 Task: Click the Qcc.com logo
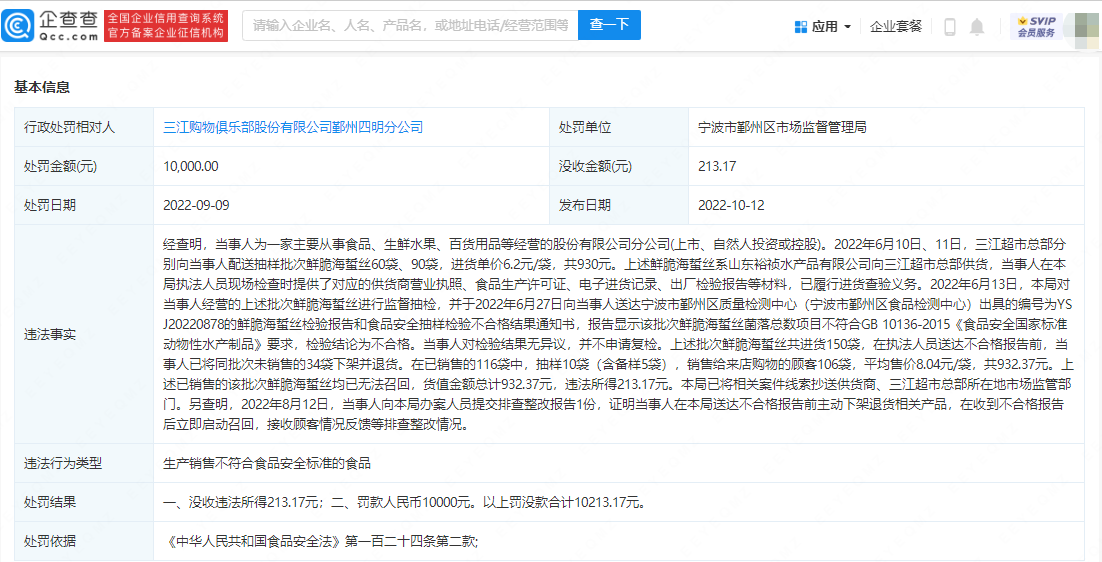point(50,27)
